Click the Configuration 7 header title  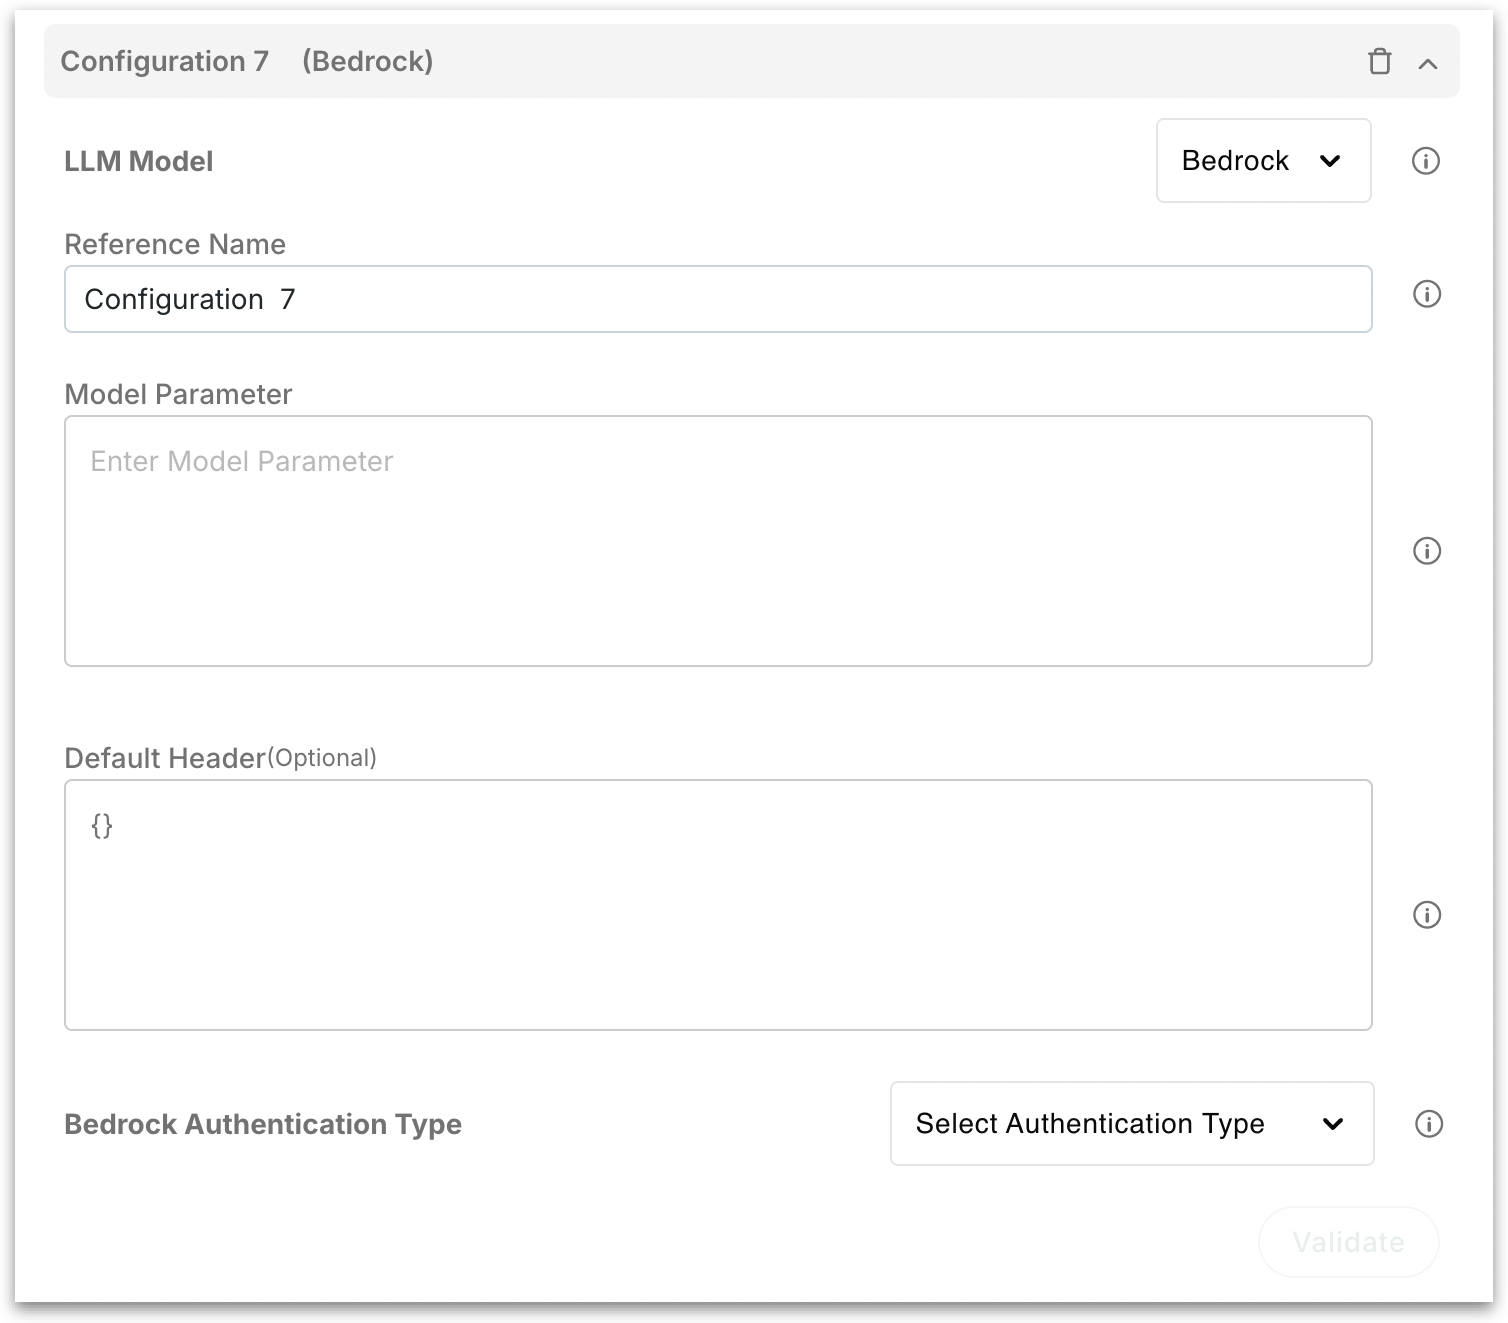[x=165, y=61]
